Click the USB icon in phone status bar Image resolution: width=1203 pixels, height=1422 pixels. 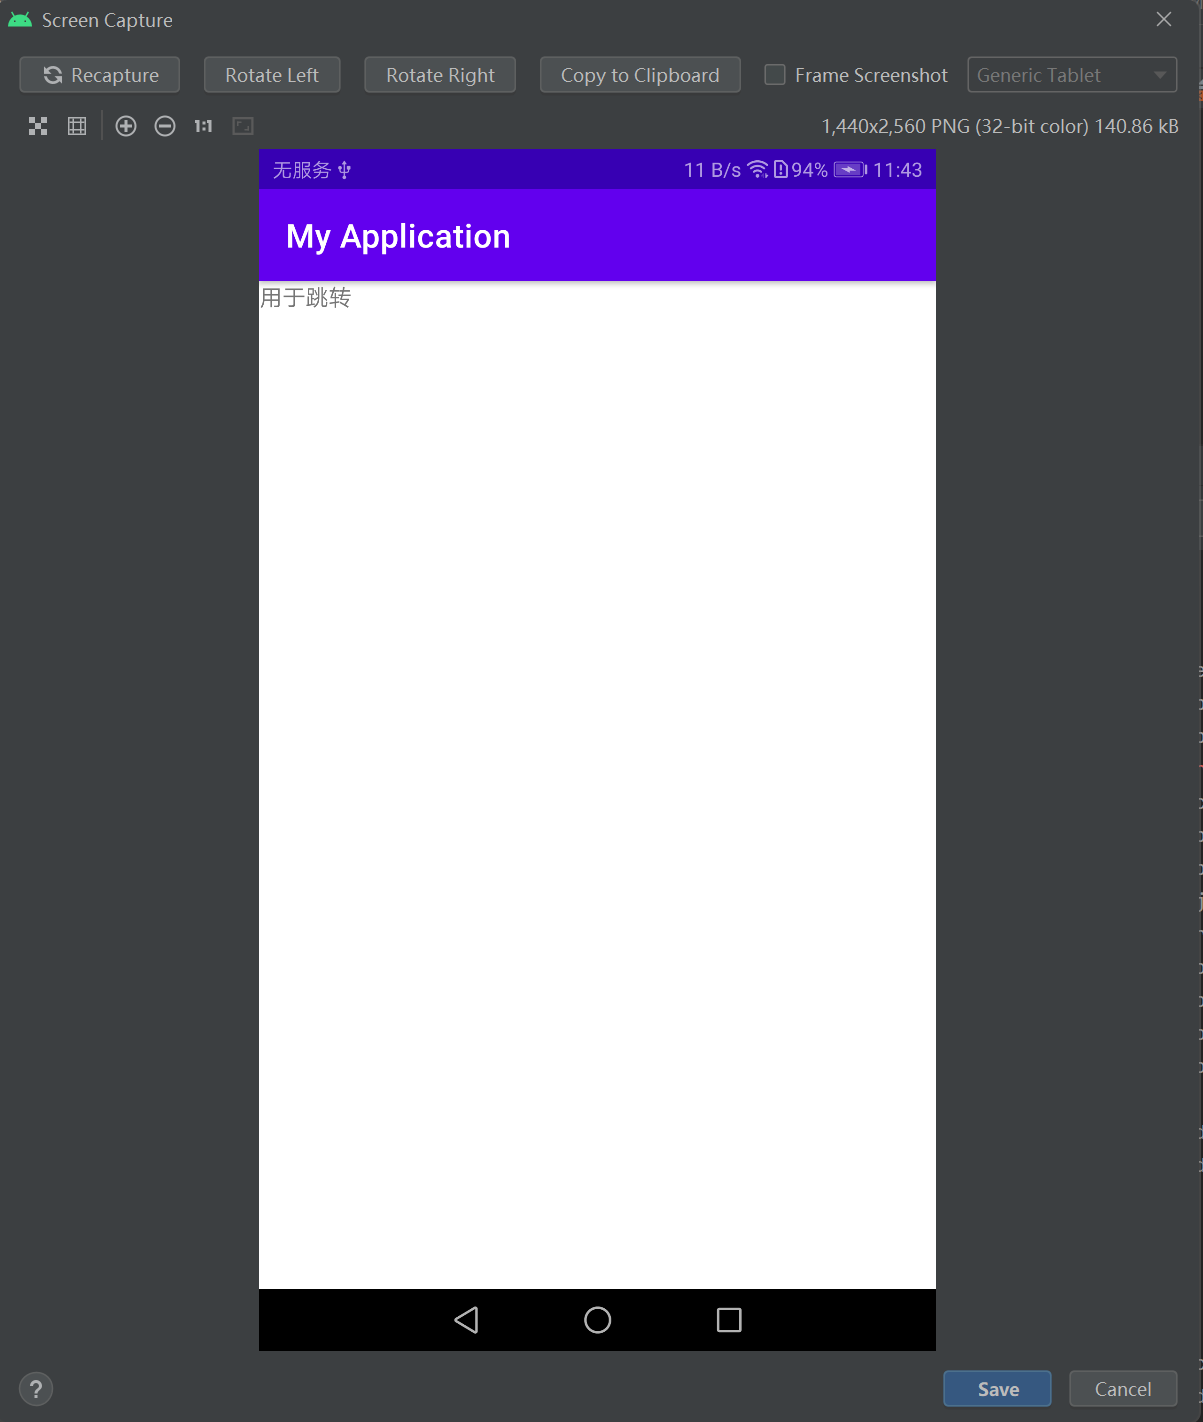click(344, 170)
